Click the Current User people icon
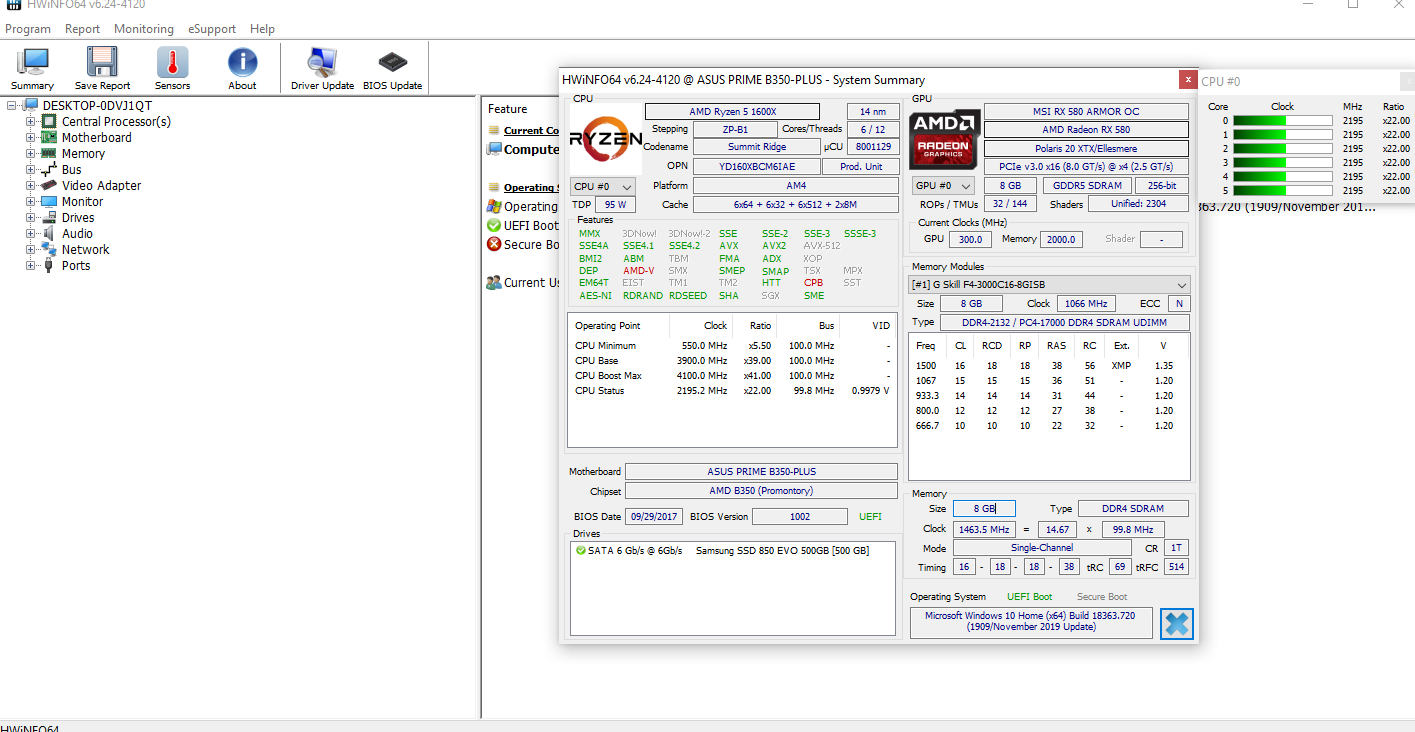 494,283
